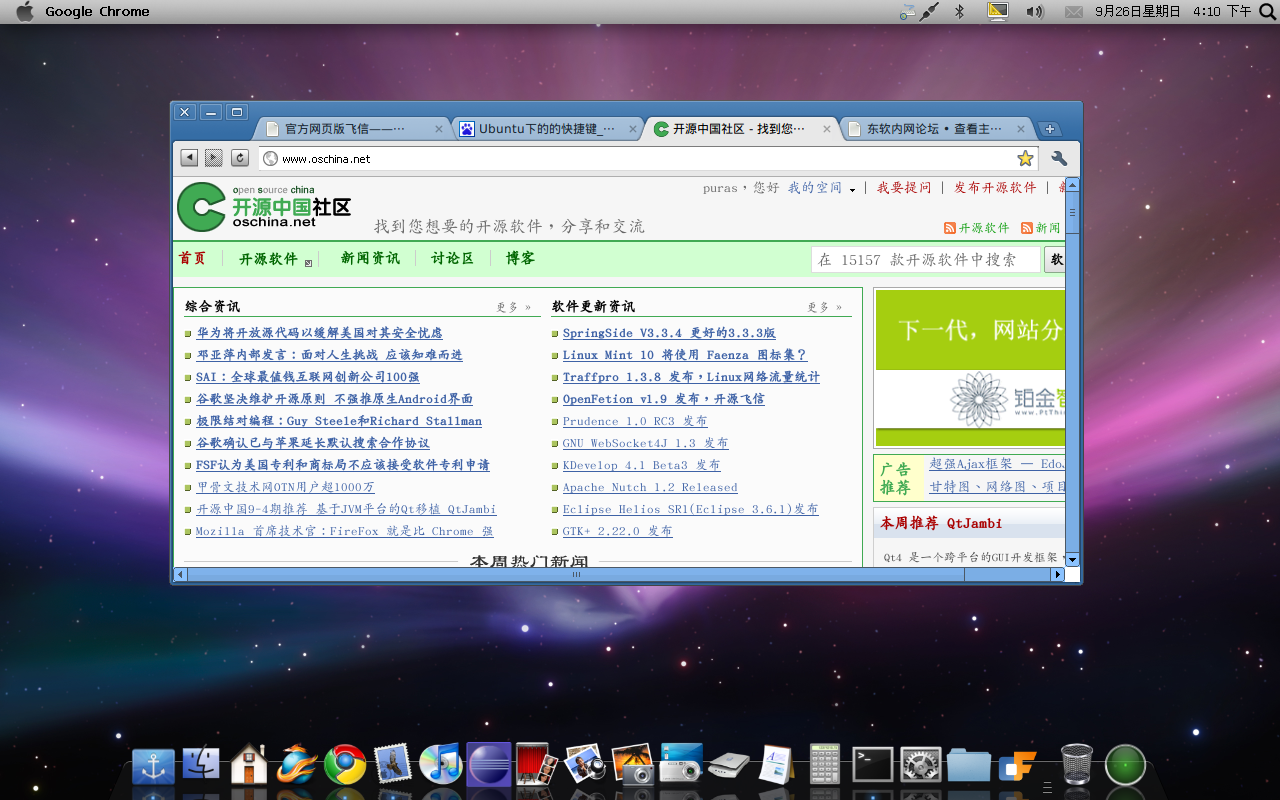1280x800 pixels.
Task: Click the 新闻 RSS feed icon
Action: click(1027, 228)
